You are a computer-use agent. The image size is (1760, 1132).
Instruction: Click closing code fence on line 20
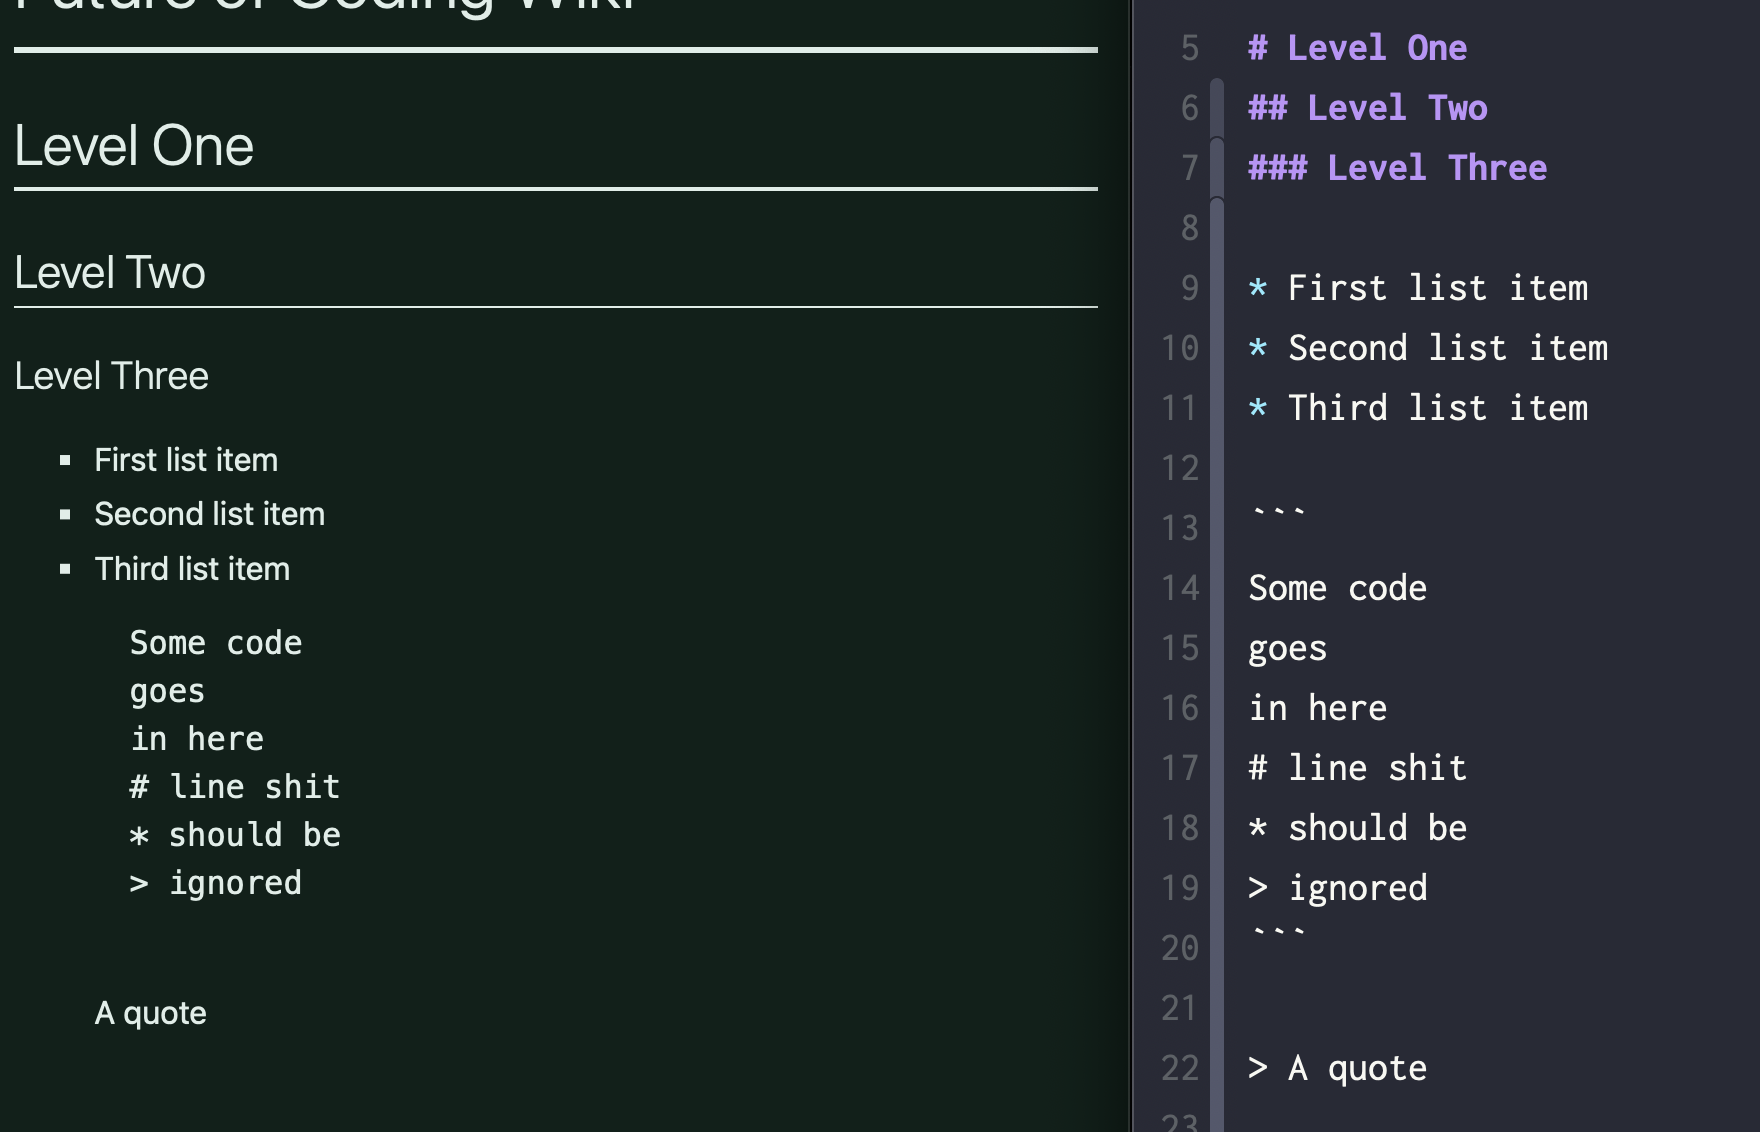tap(1279, 934)
